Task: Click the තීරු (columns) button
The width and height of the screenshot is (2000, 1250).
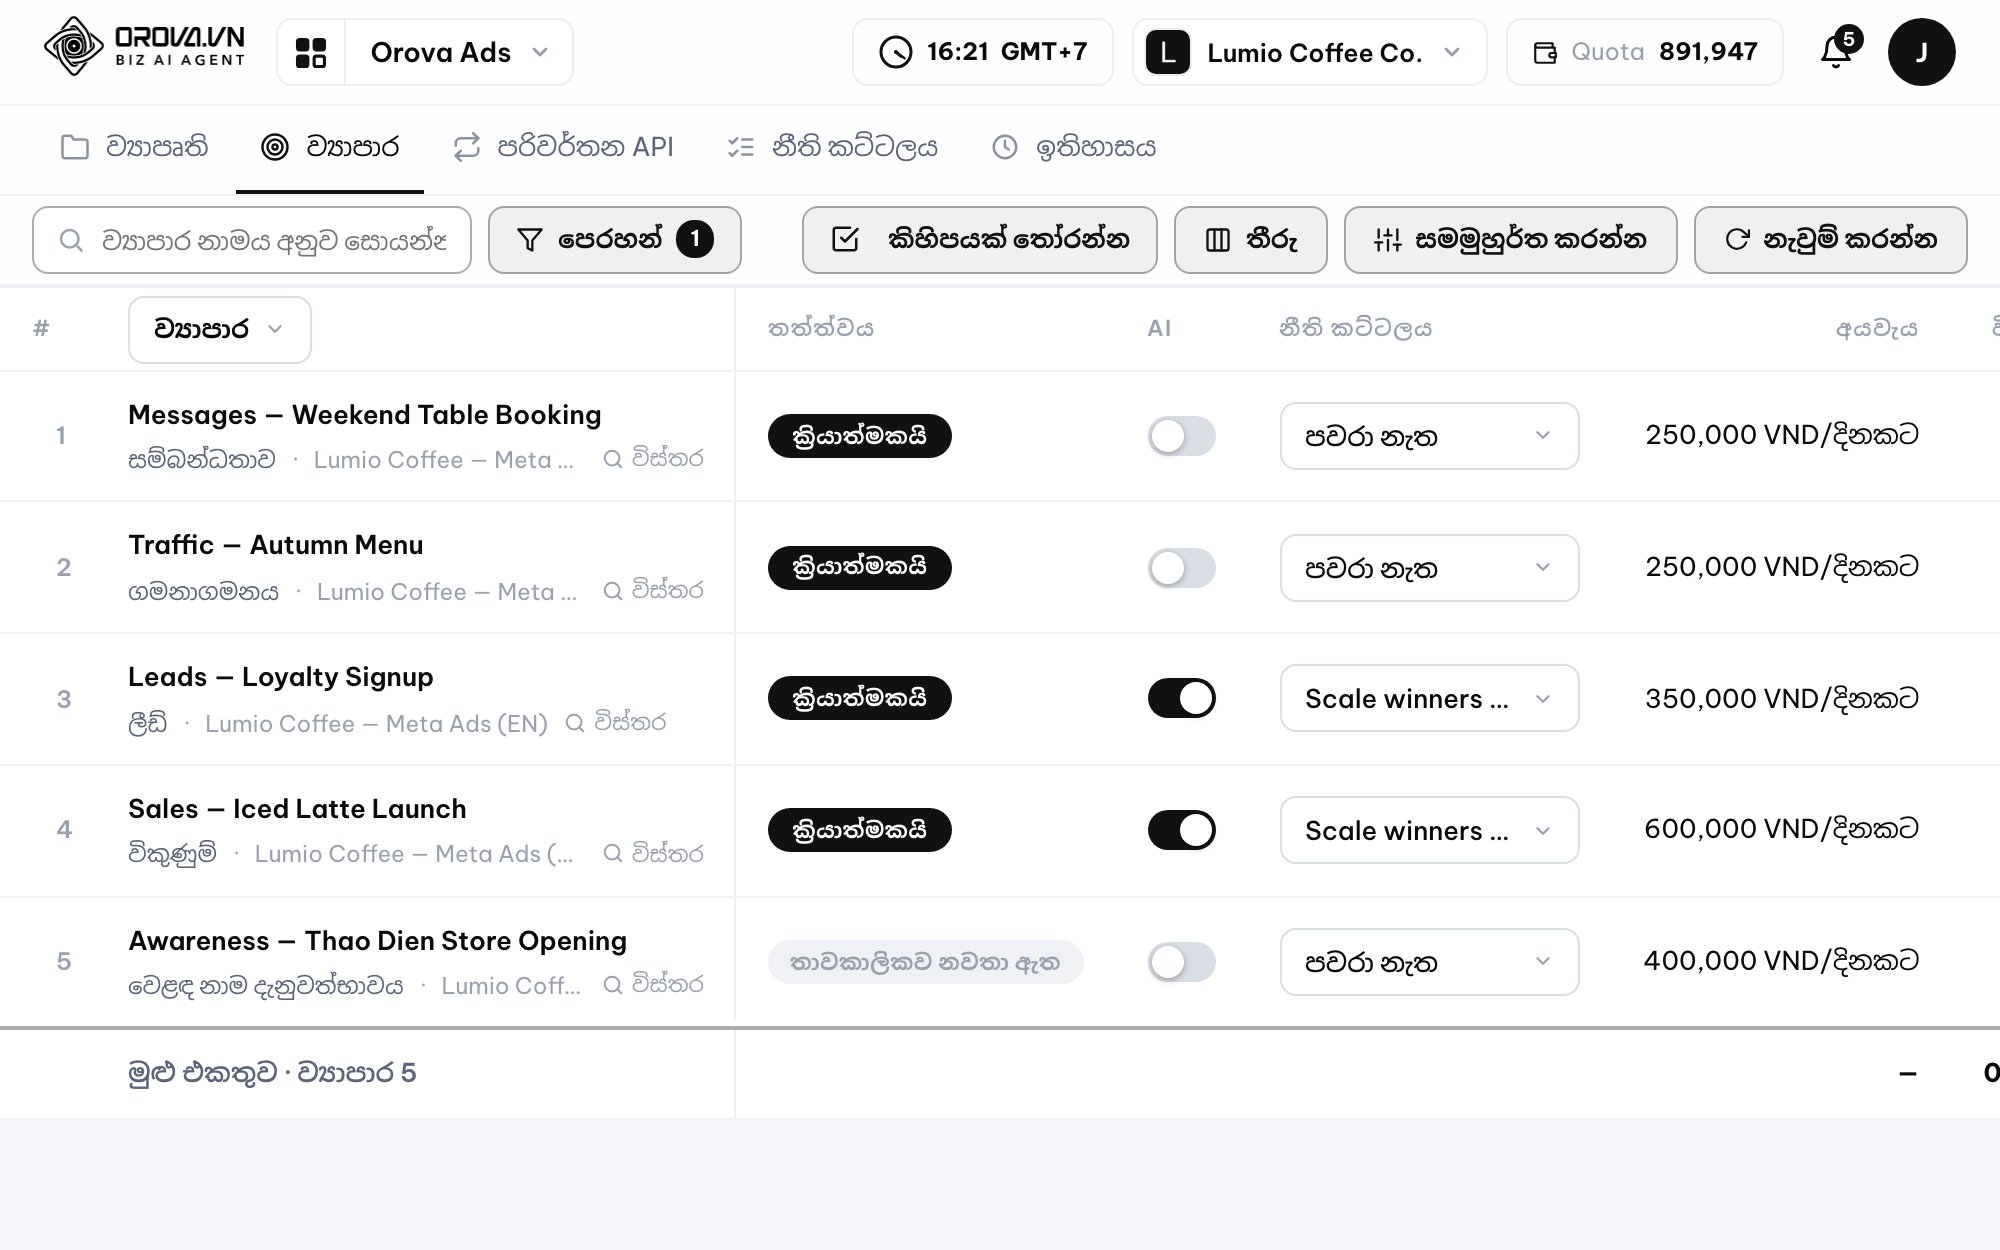Action: pos(1250,240)
